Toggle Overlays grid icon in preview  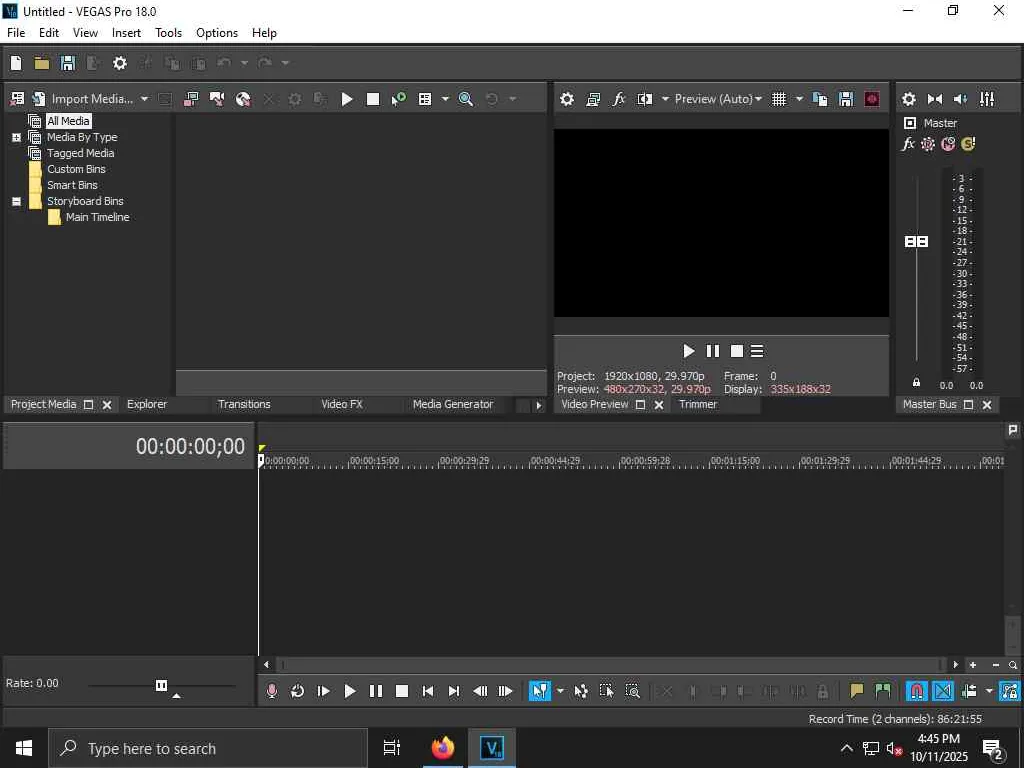click(779, 99)
